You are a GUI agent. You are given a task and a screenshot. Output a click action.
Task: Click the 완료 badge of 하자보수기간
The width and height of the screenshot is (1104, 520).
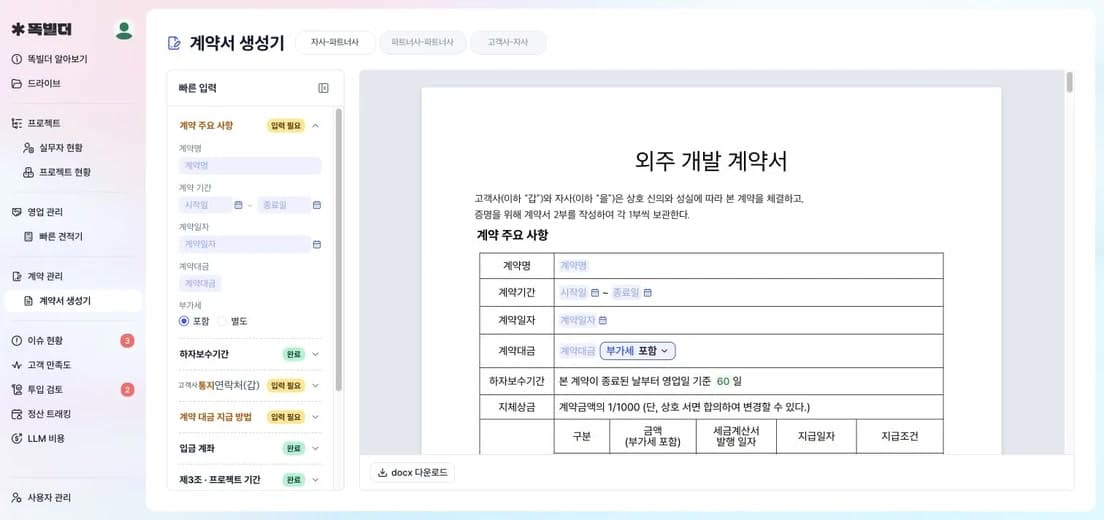point(294,354)
